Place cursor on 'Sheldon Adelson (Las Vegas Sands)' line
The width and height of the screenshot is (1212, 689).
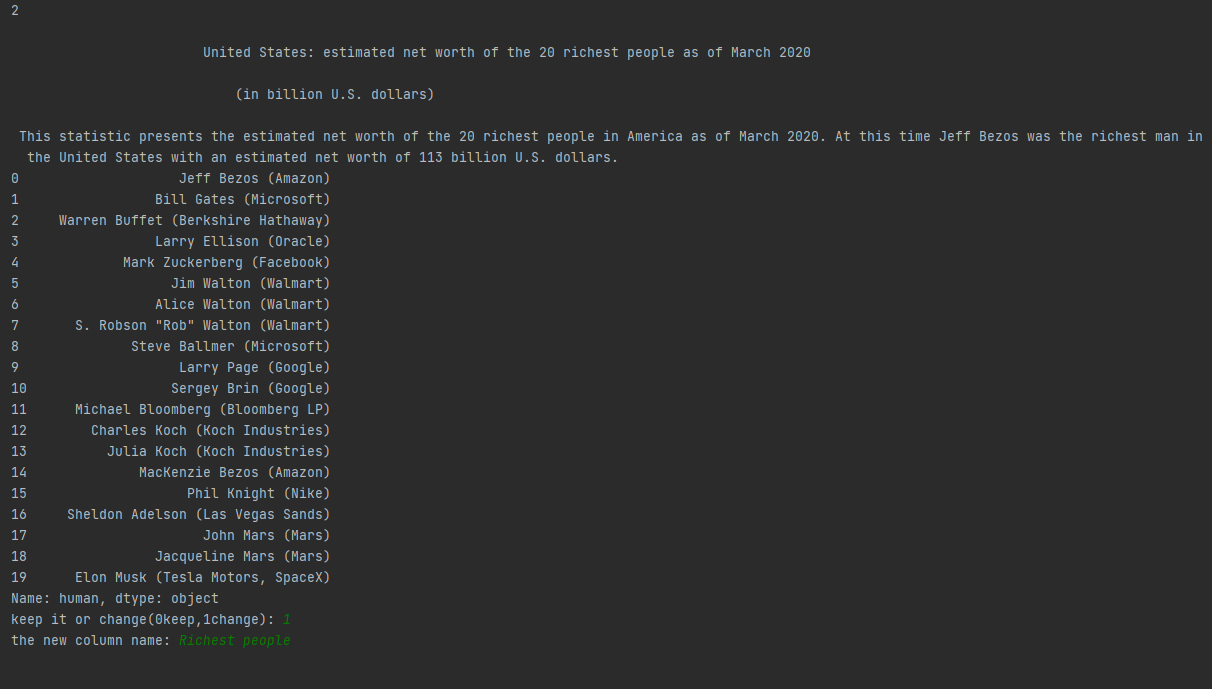[x=198, y=514]
